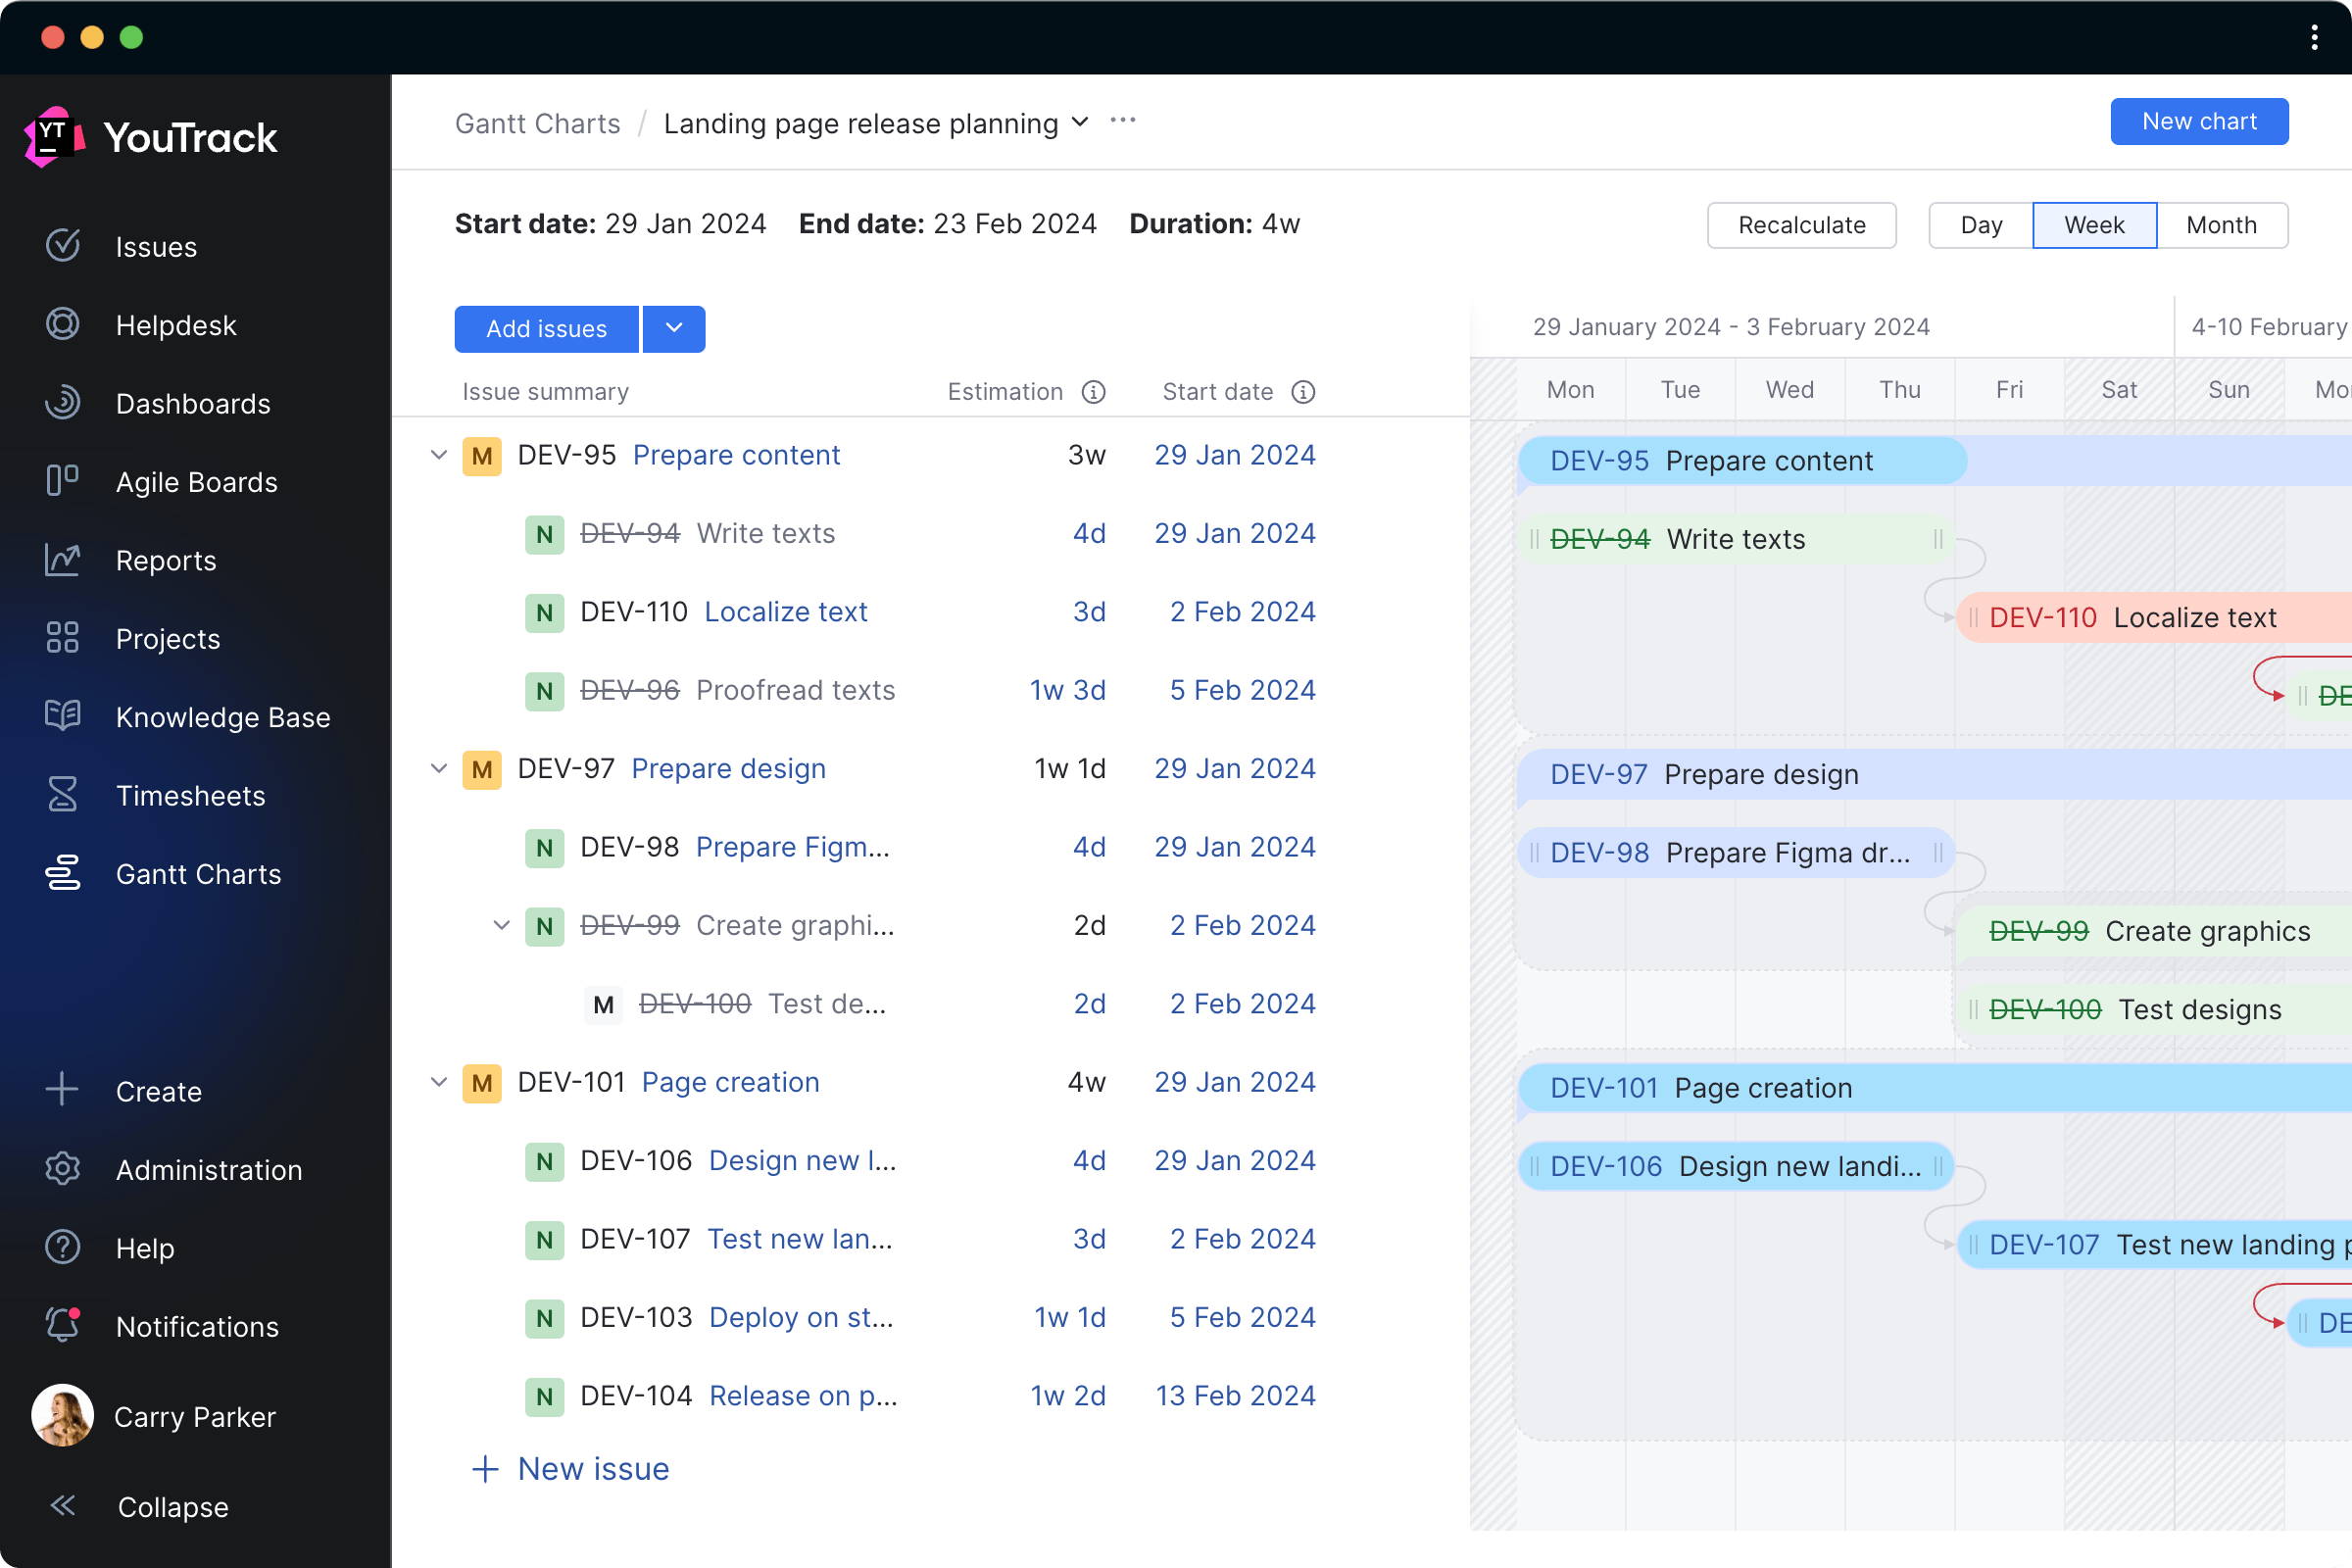
Task: Select the Week tab in timeline
Action: pyautogui.click(x=2093, y=224)
